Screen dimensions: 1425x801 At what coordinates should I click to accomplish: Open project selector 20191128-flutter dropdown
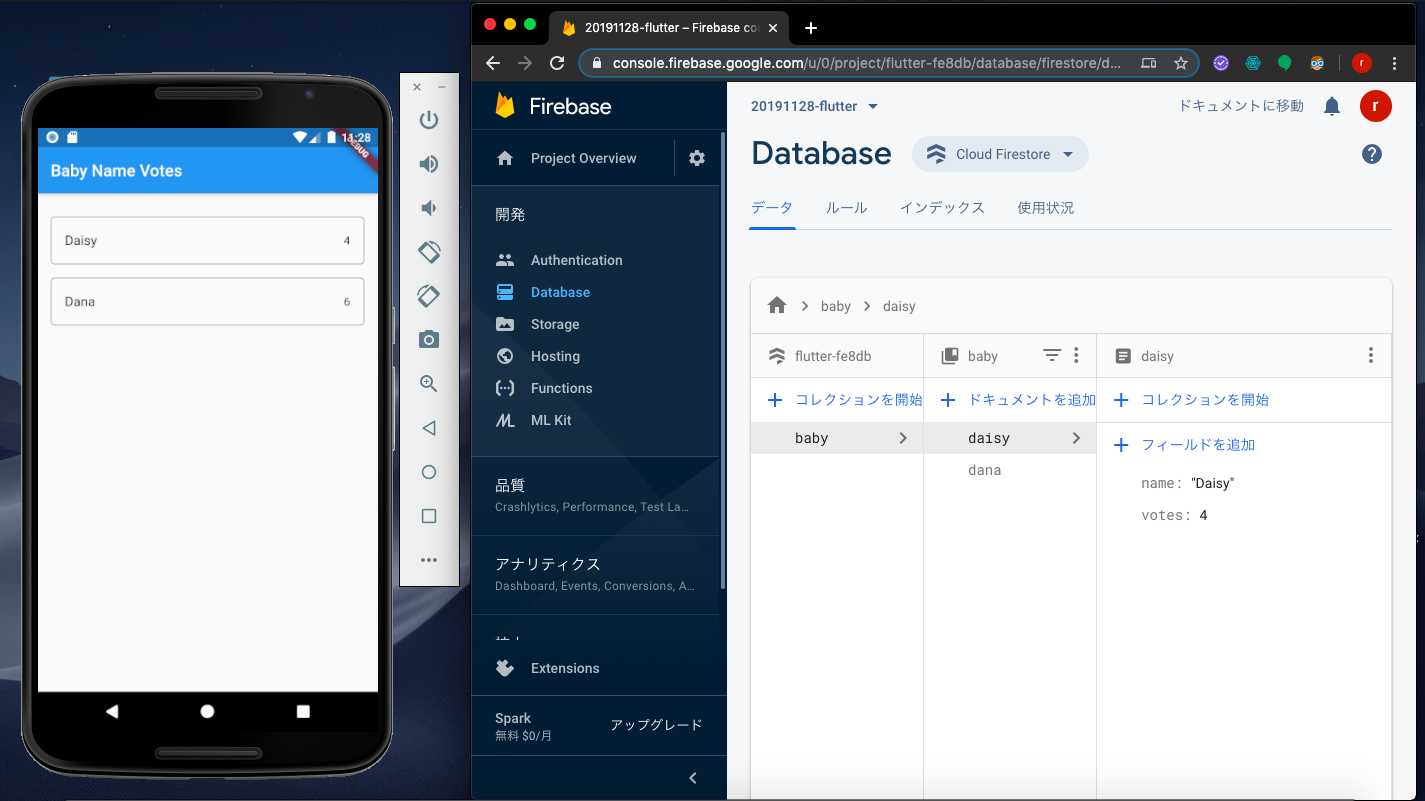click(815, 106)
